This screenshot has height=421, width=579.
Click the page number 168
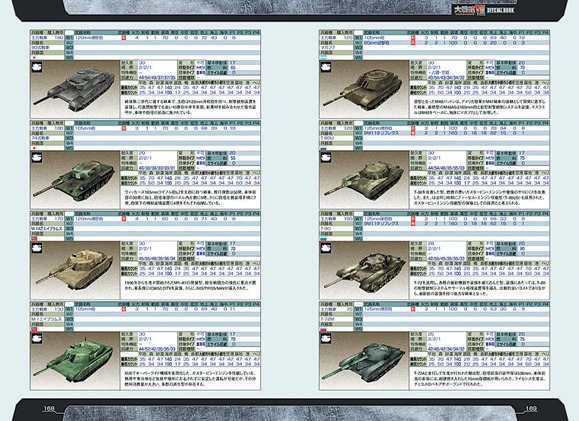(49, 408)
